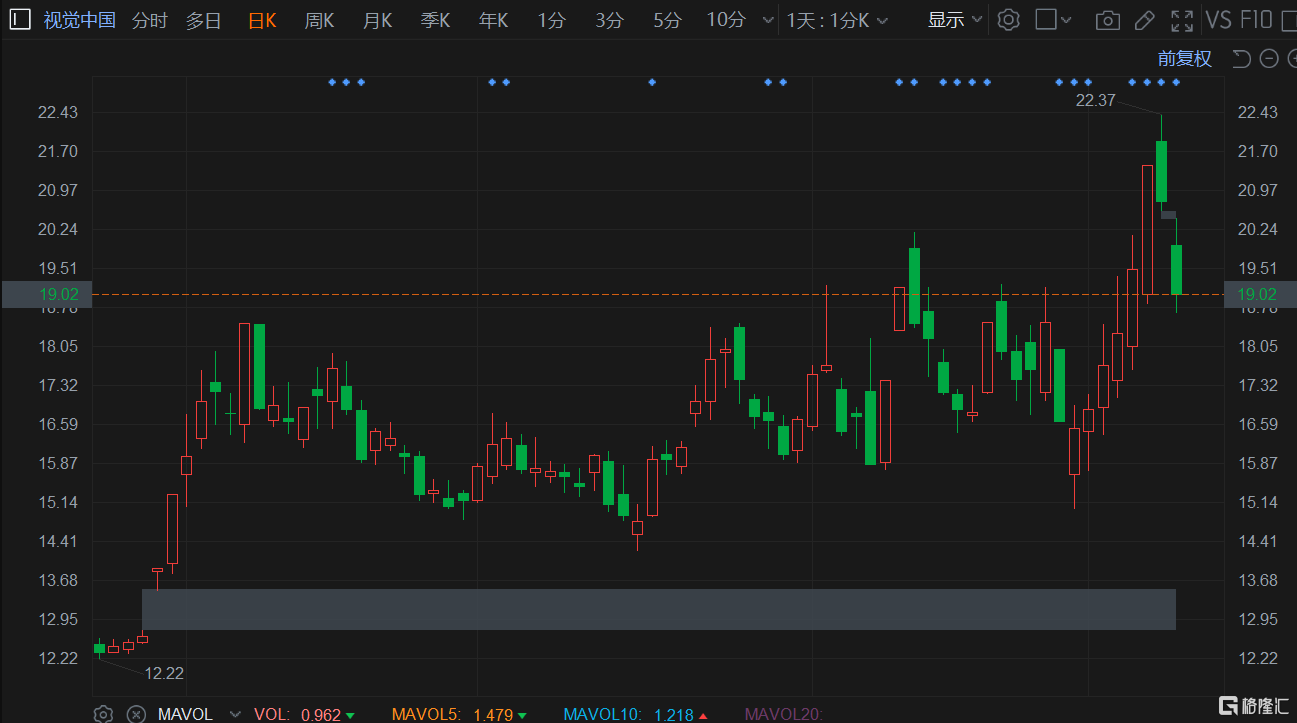
Task: Select the wide gray gap zone near 12.95
Action: pyautogui.click(x=659, y=609)
